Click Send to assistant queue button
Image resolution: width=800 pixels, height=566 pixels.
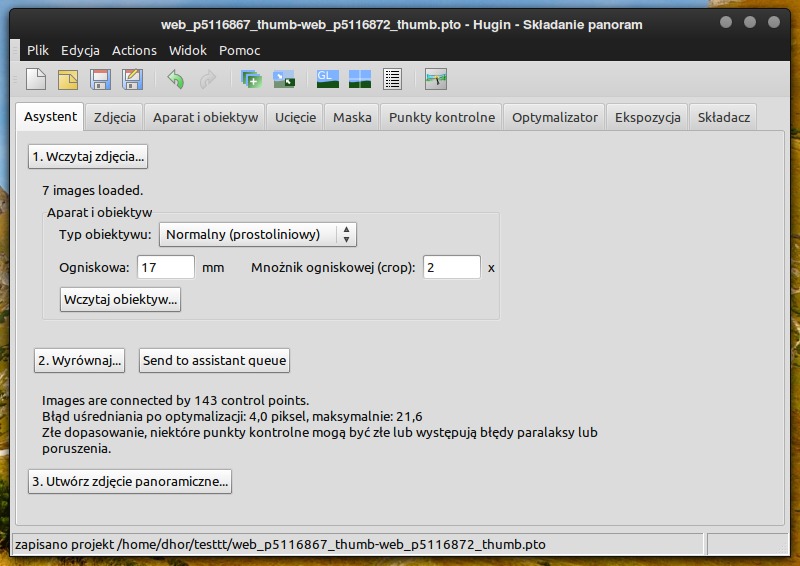coord(214,360)
